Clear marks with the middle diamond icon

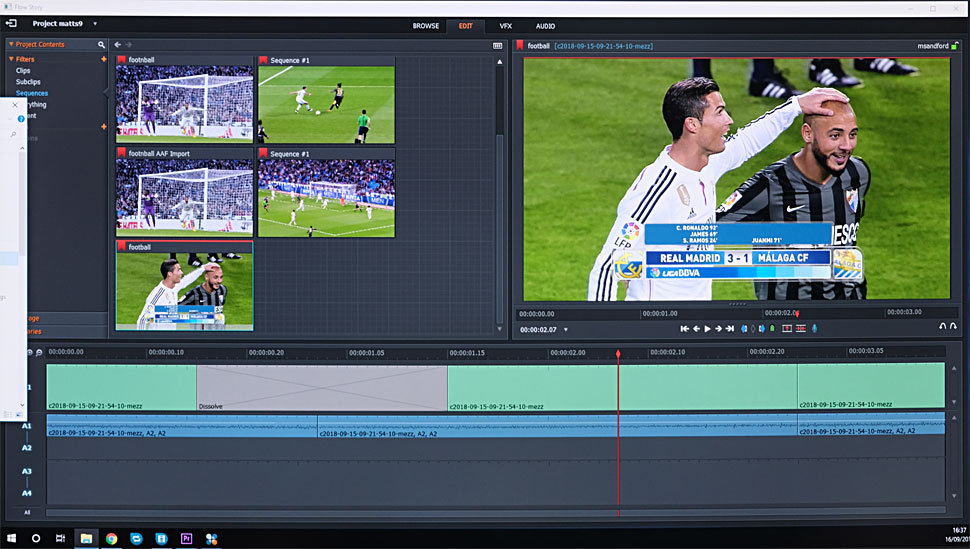pyautogui.click(x=753, y=329)
